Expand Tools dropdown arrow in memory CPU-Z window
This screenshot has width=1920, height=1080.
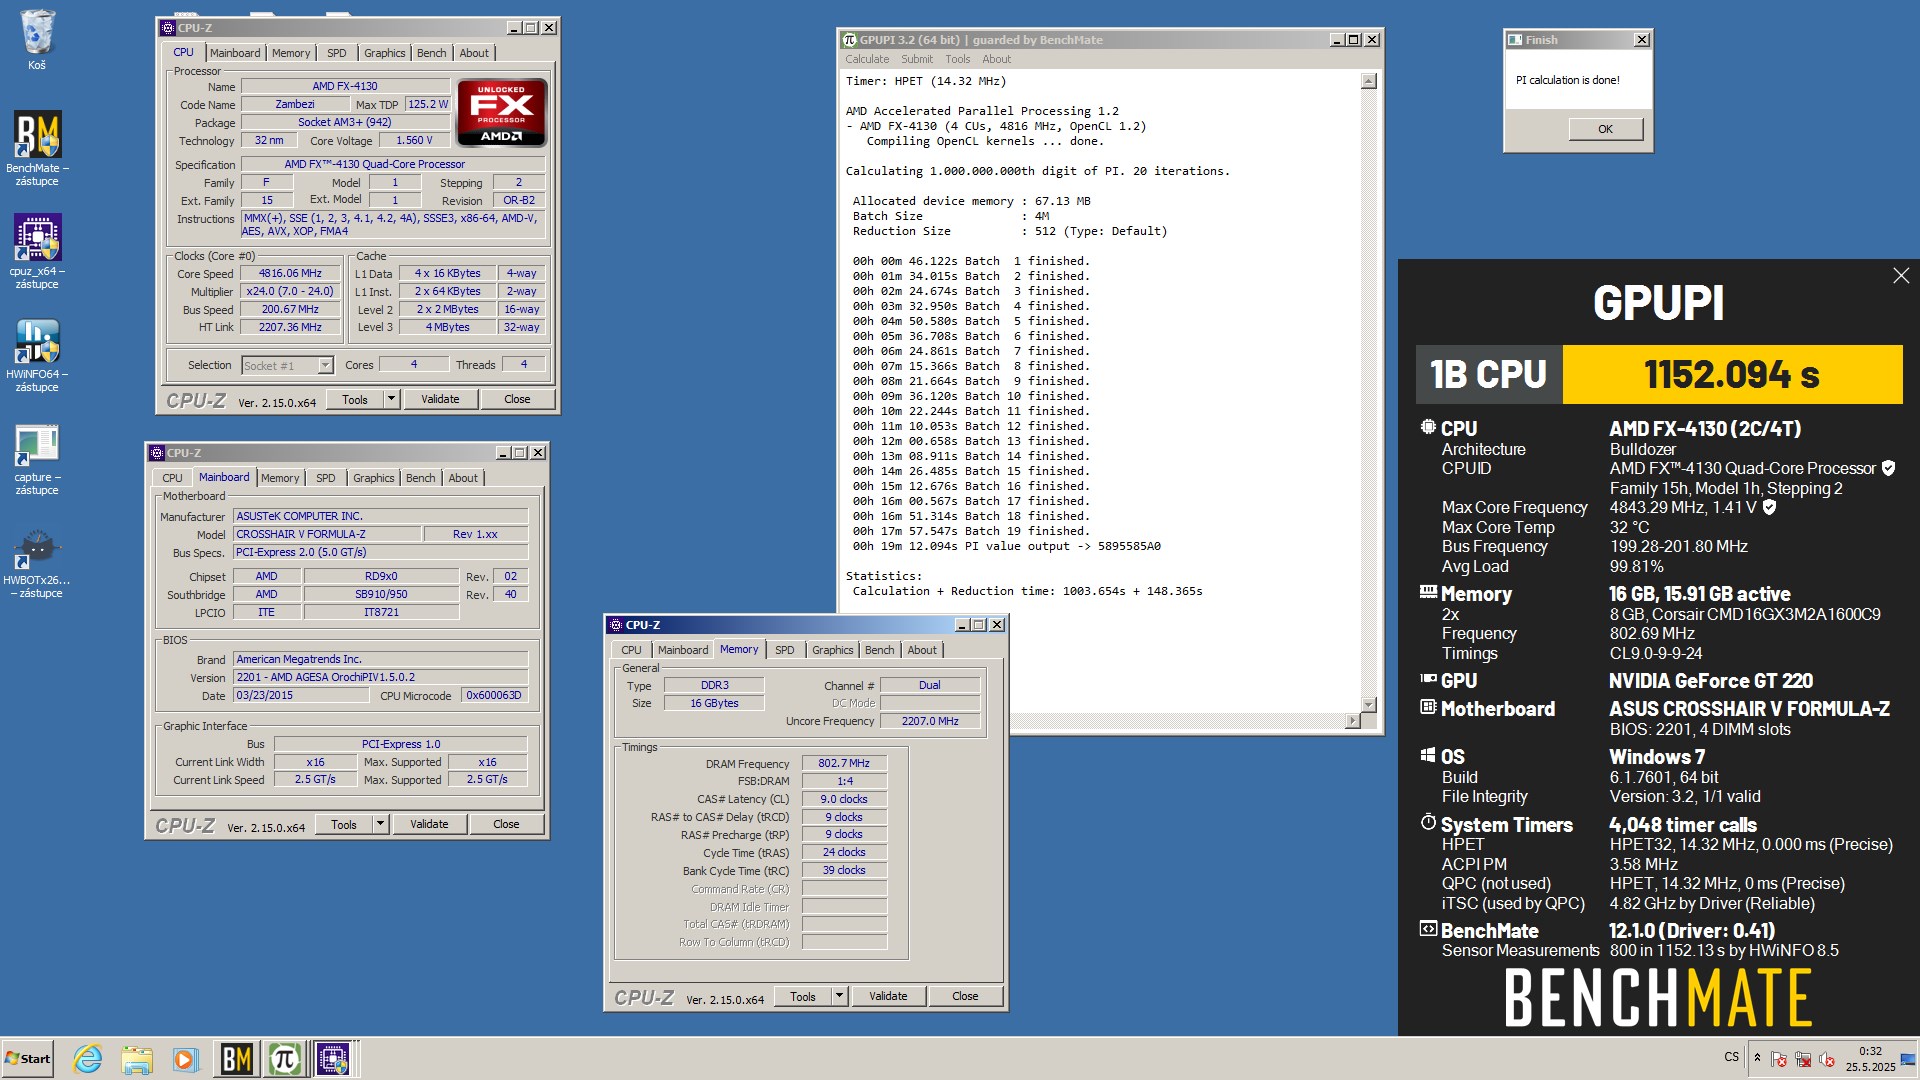coord(840,996)
